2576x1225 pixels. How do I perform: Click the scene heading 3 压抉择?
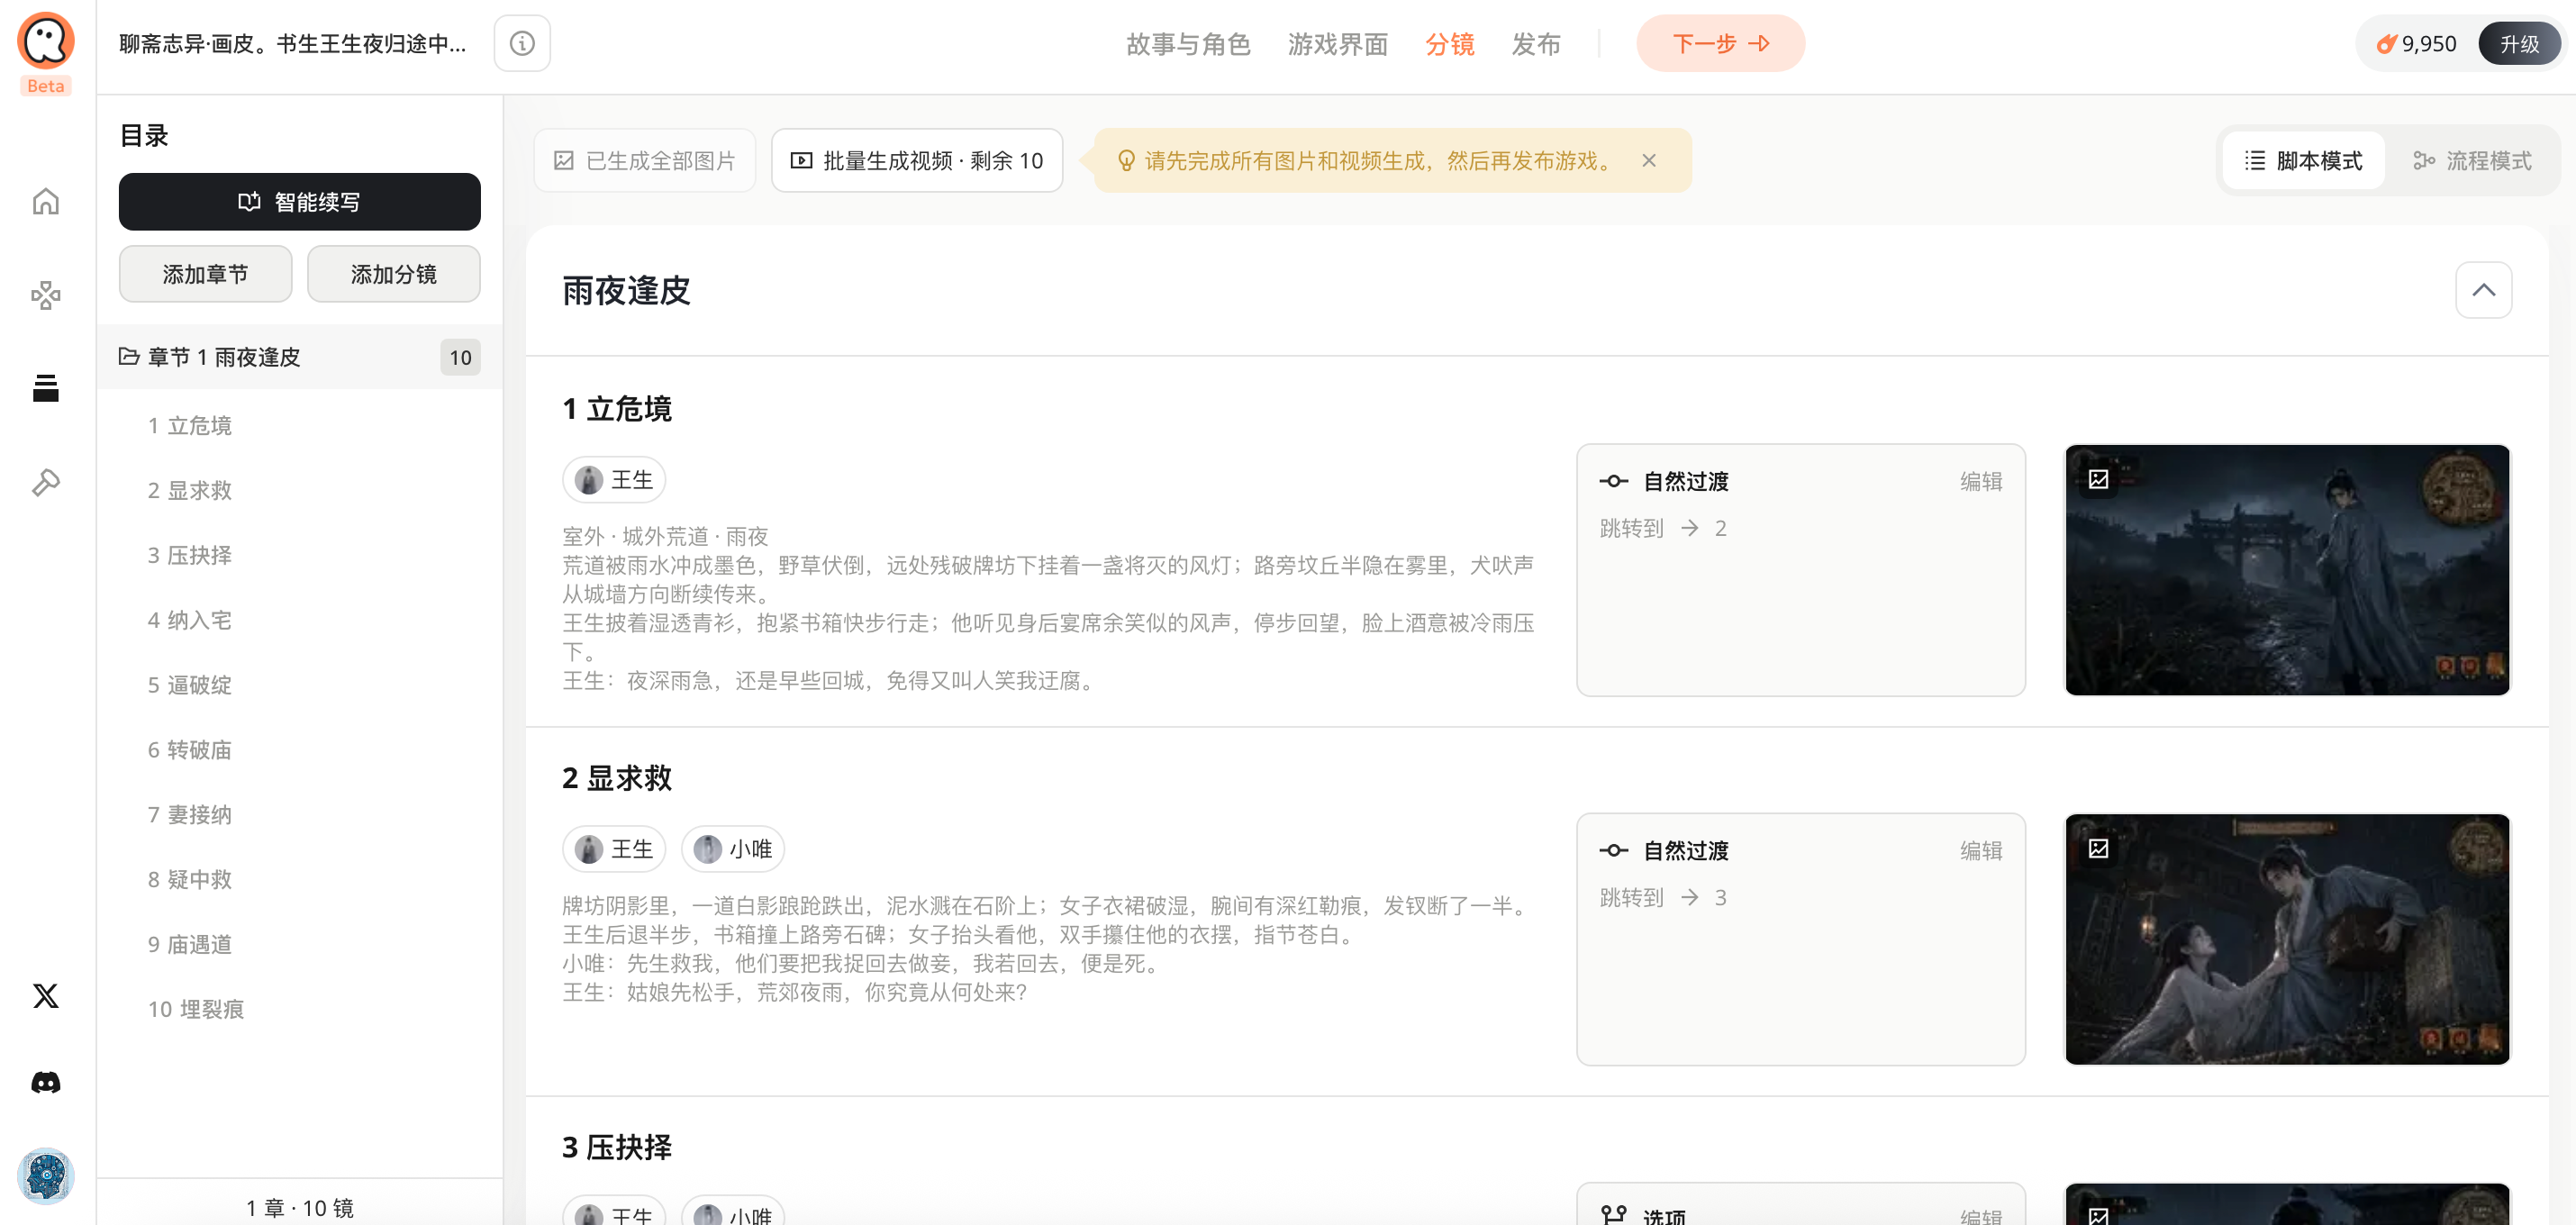click(616, 1147)
